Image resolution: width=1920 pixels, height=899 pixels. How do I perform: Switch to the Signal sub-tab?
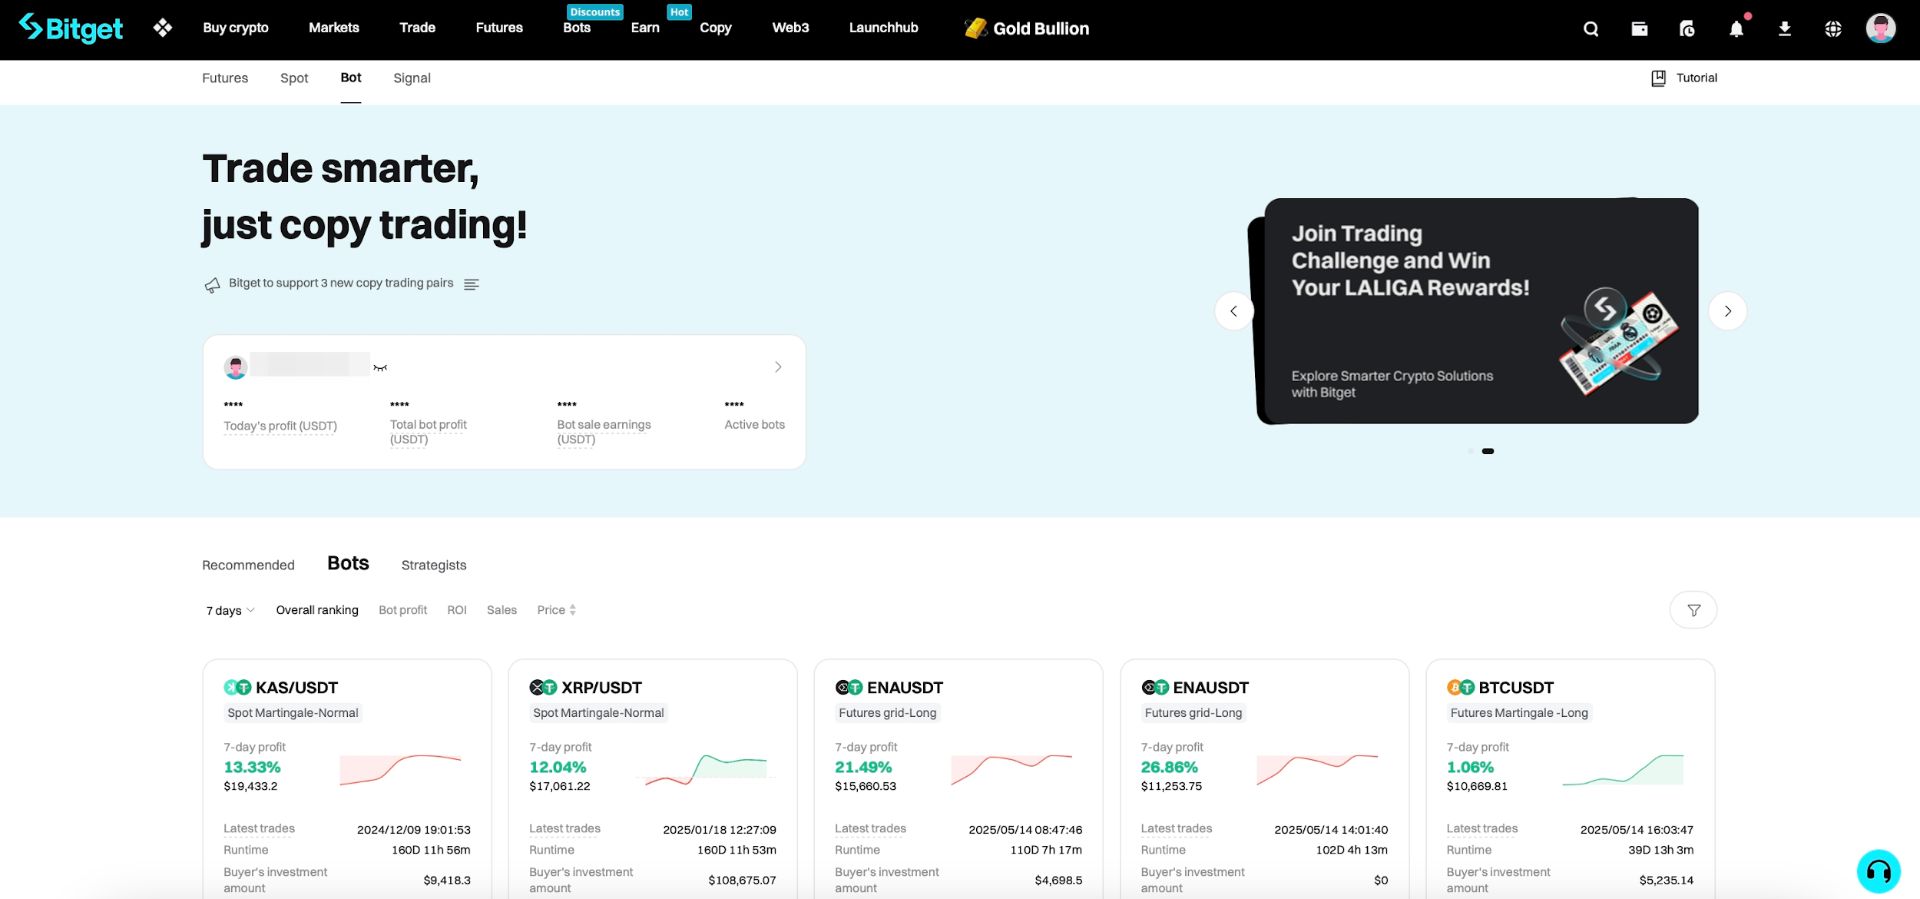pyautogui.click(x=412, y=78)
